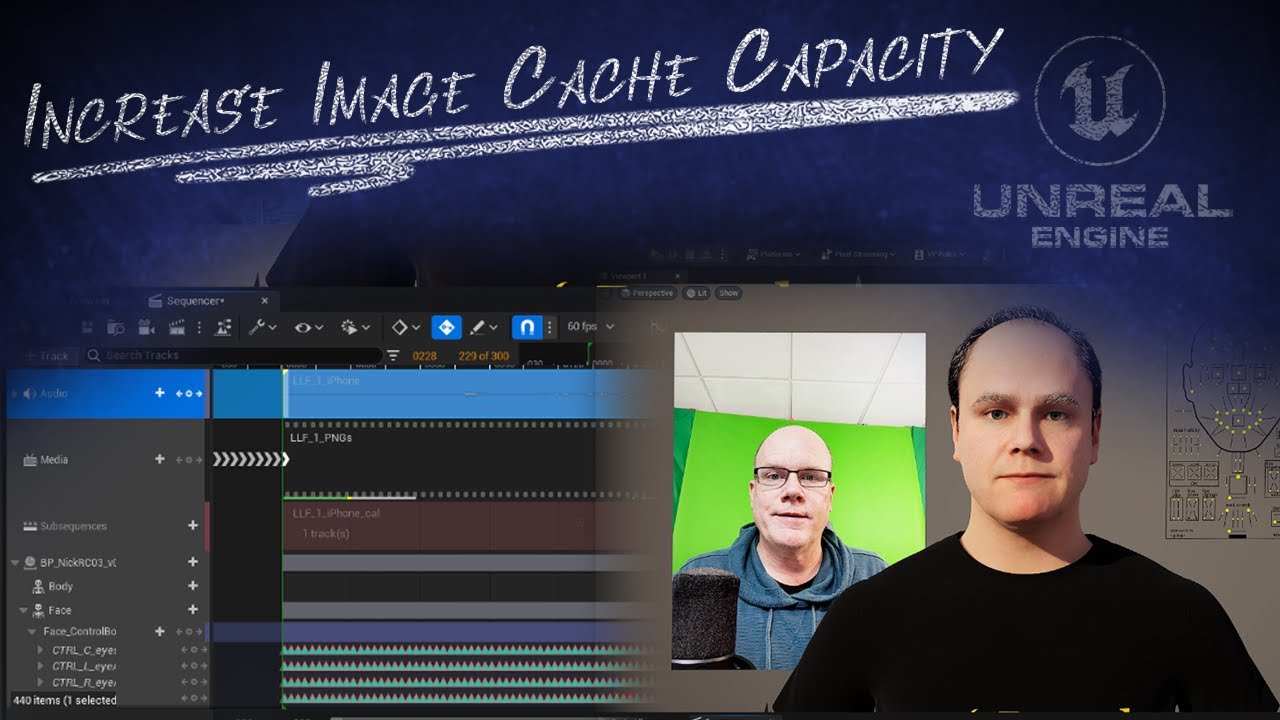Viewport: 1280px width, 720px height.
Task: Open the three-dot options beside clapperboard
Action: (x=199, y=327)
